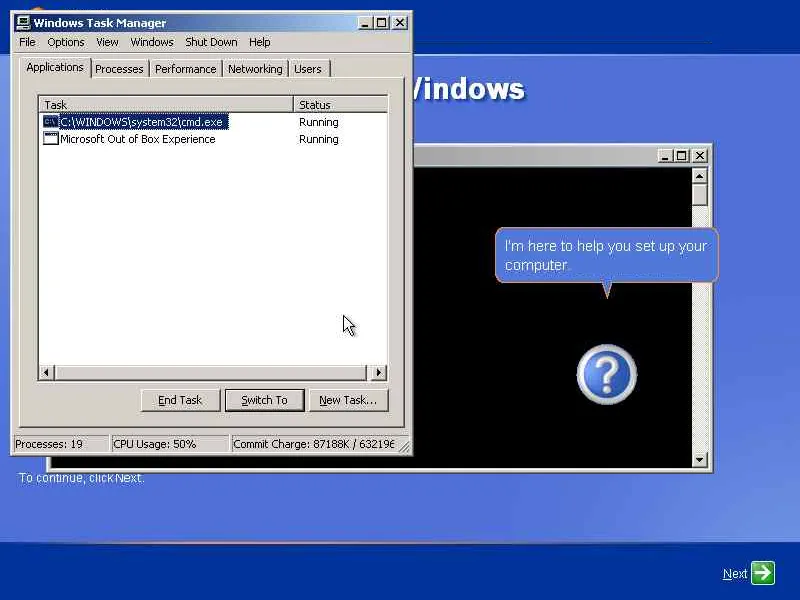
Task: Click the command window scroll down arrow
Action: (699, 460)
